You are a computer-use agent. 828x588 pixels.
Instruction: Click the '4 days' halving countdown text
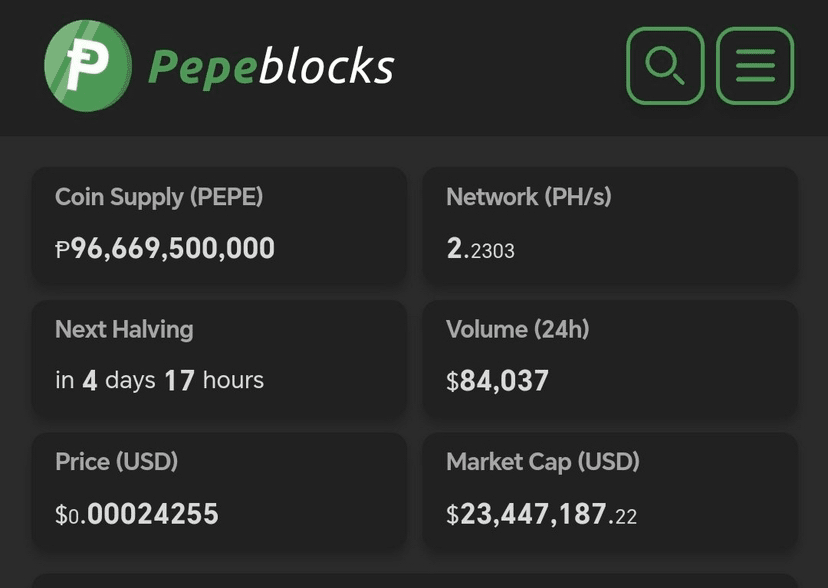119,380
